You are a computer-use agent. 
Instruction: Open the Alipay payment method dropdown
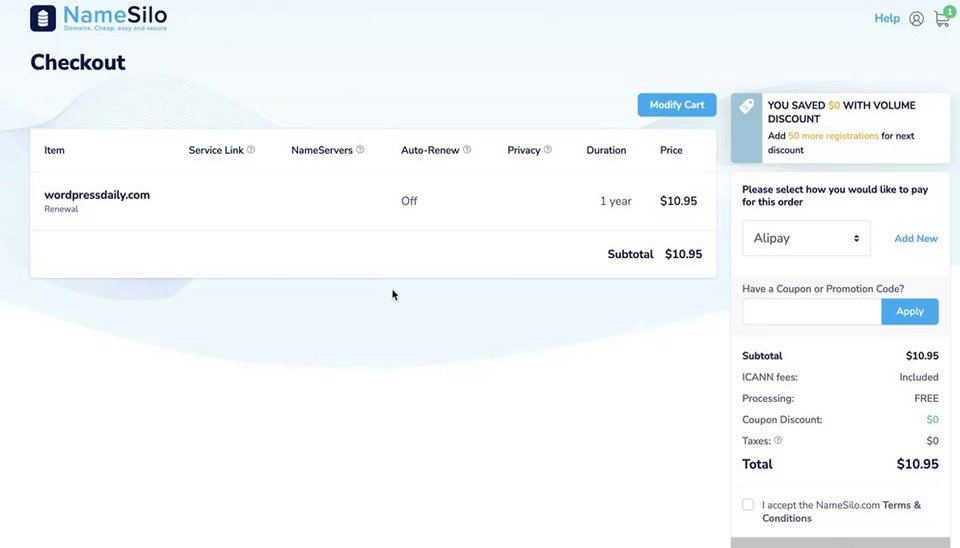click(806, 238)
